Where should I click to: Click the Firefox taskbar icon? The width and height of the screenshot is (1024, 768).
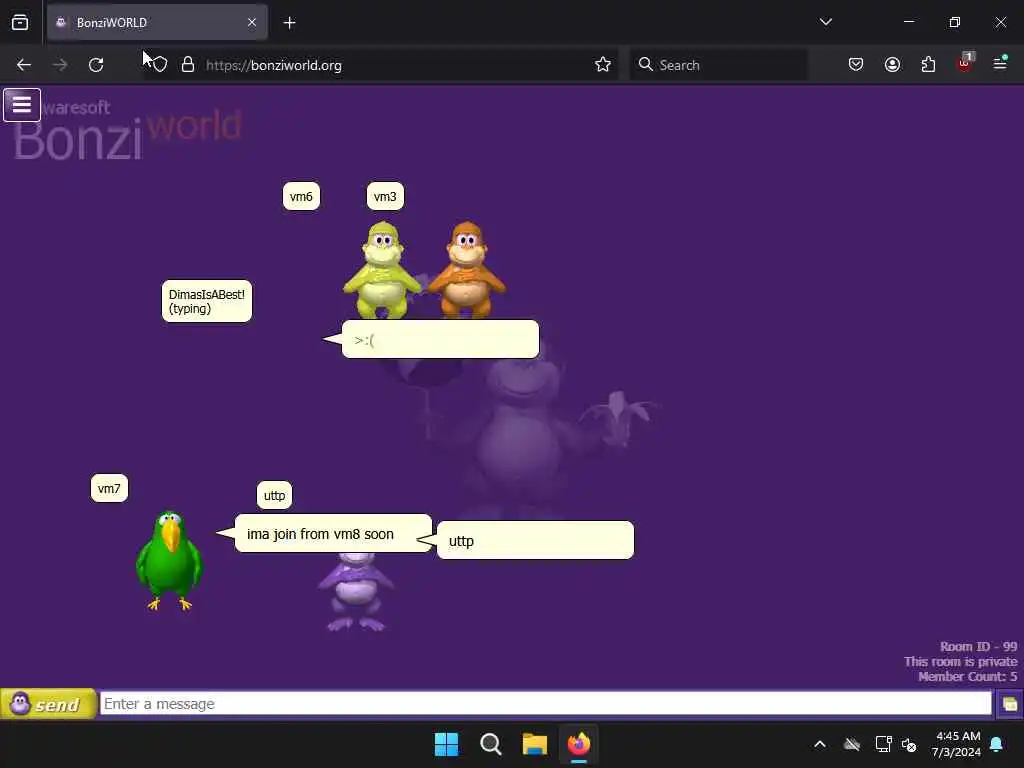tap(579, 744)
